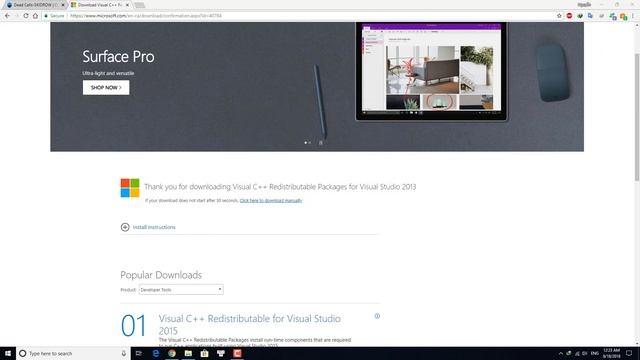
Task: Open the red adblock extension icon
Action: pos(569,16)
